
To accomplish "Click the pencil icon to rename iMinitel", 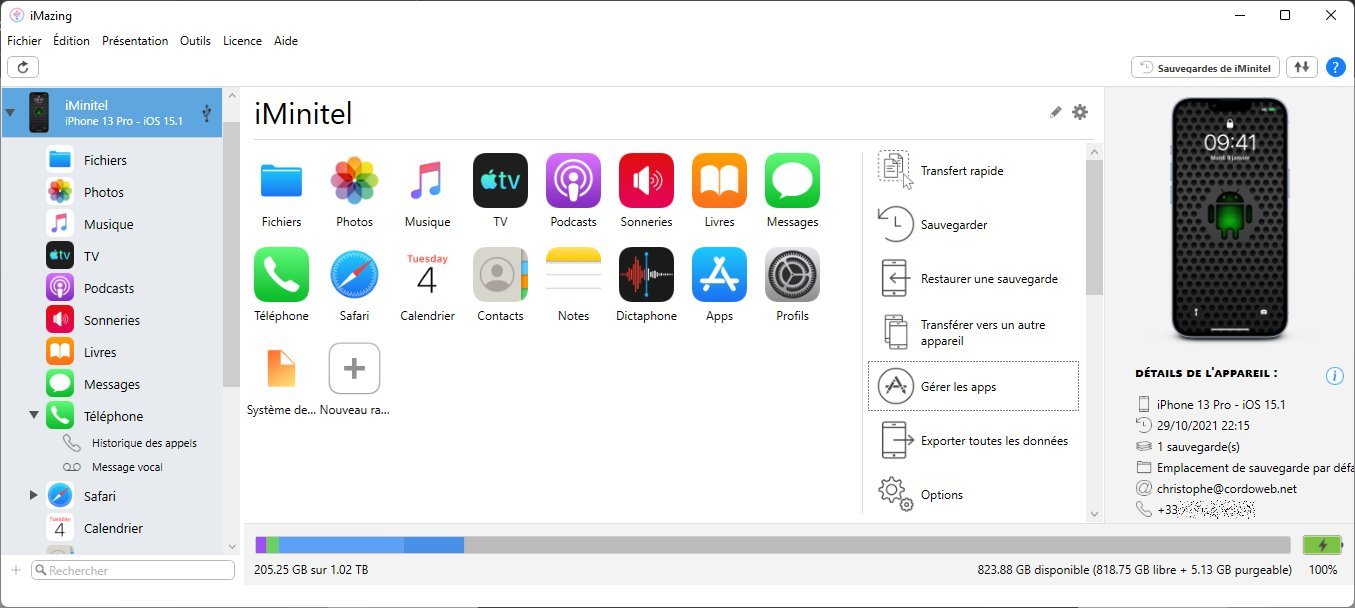I will click(1055, 112).
